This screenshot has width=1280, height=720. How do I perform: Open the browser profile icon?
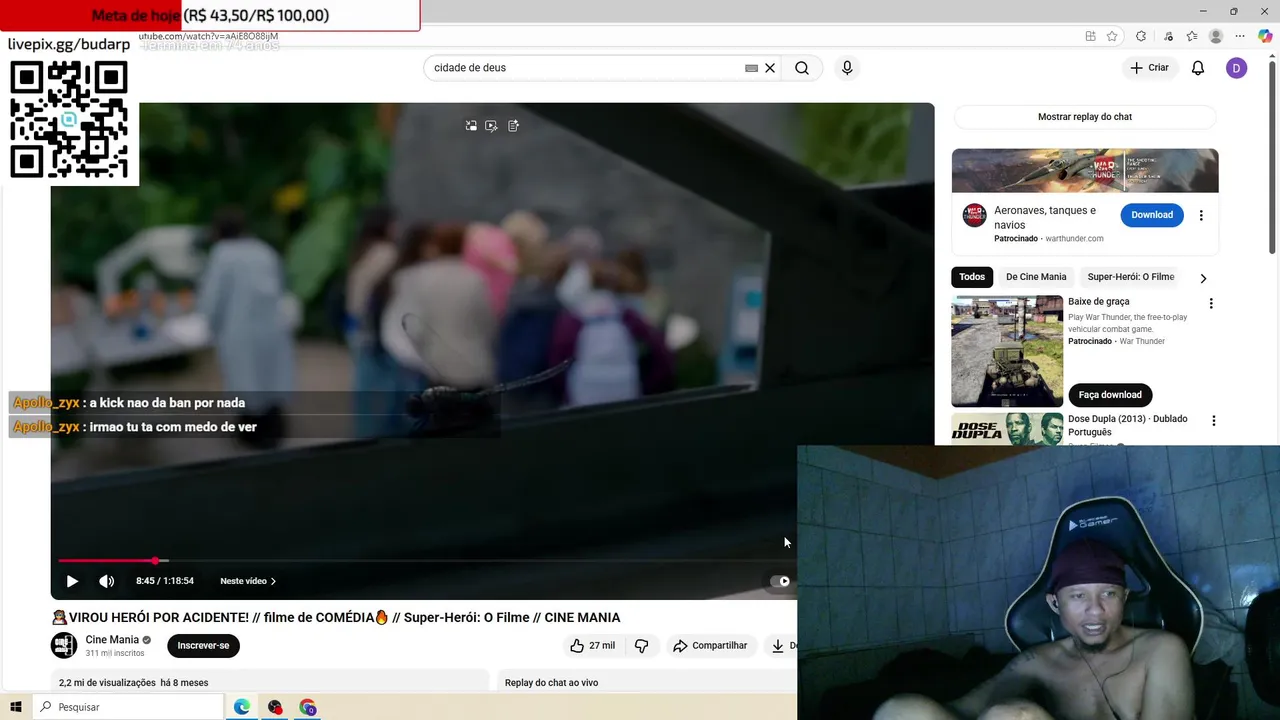1216,36
